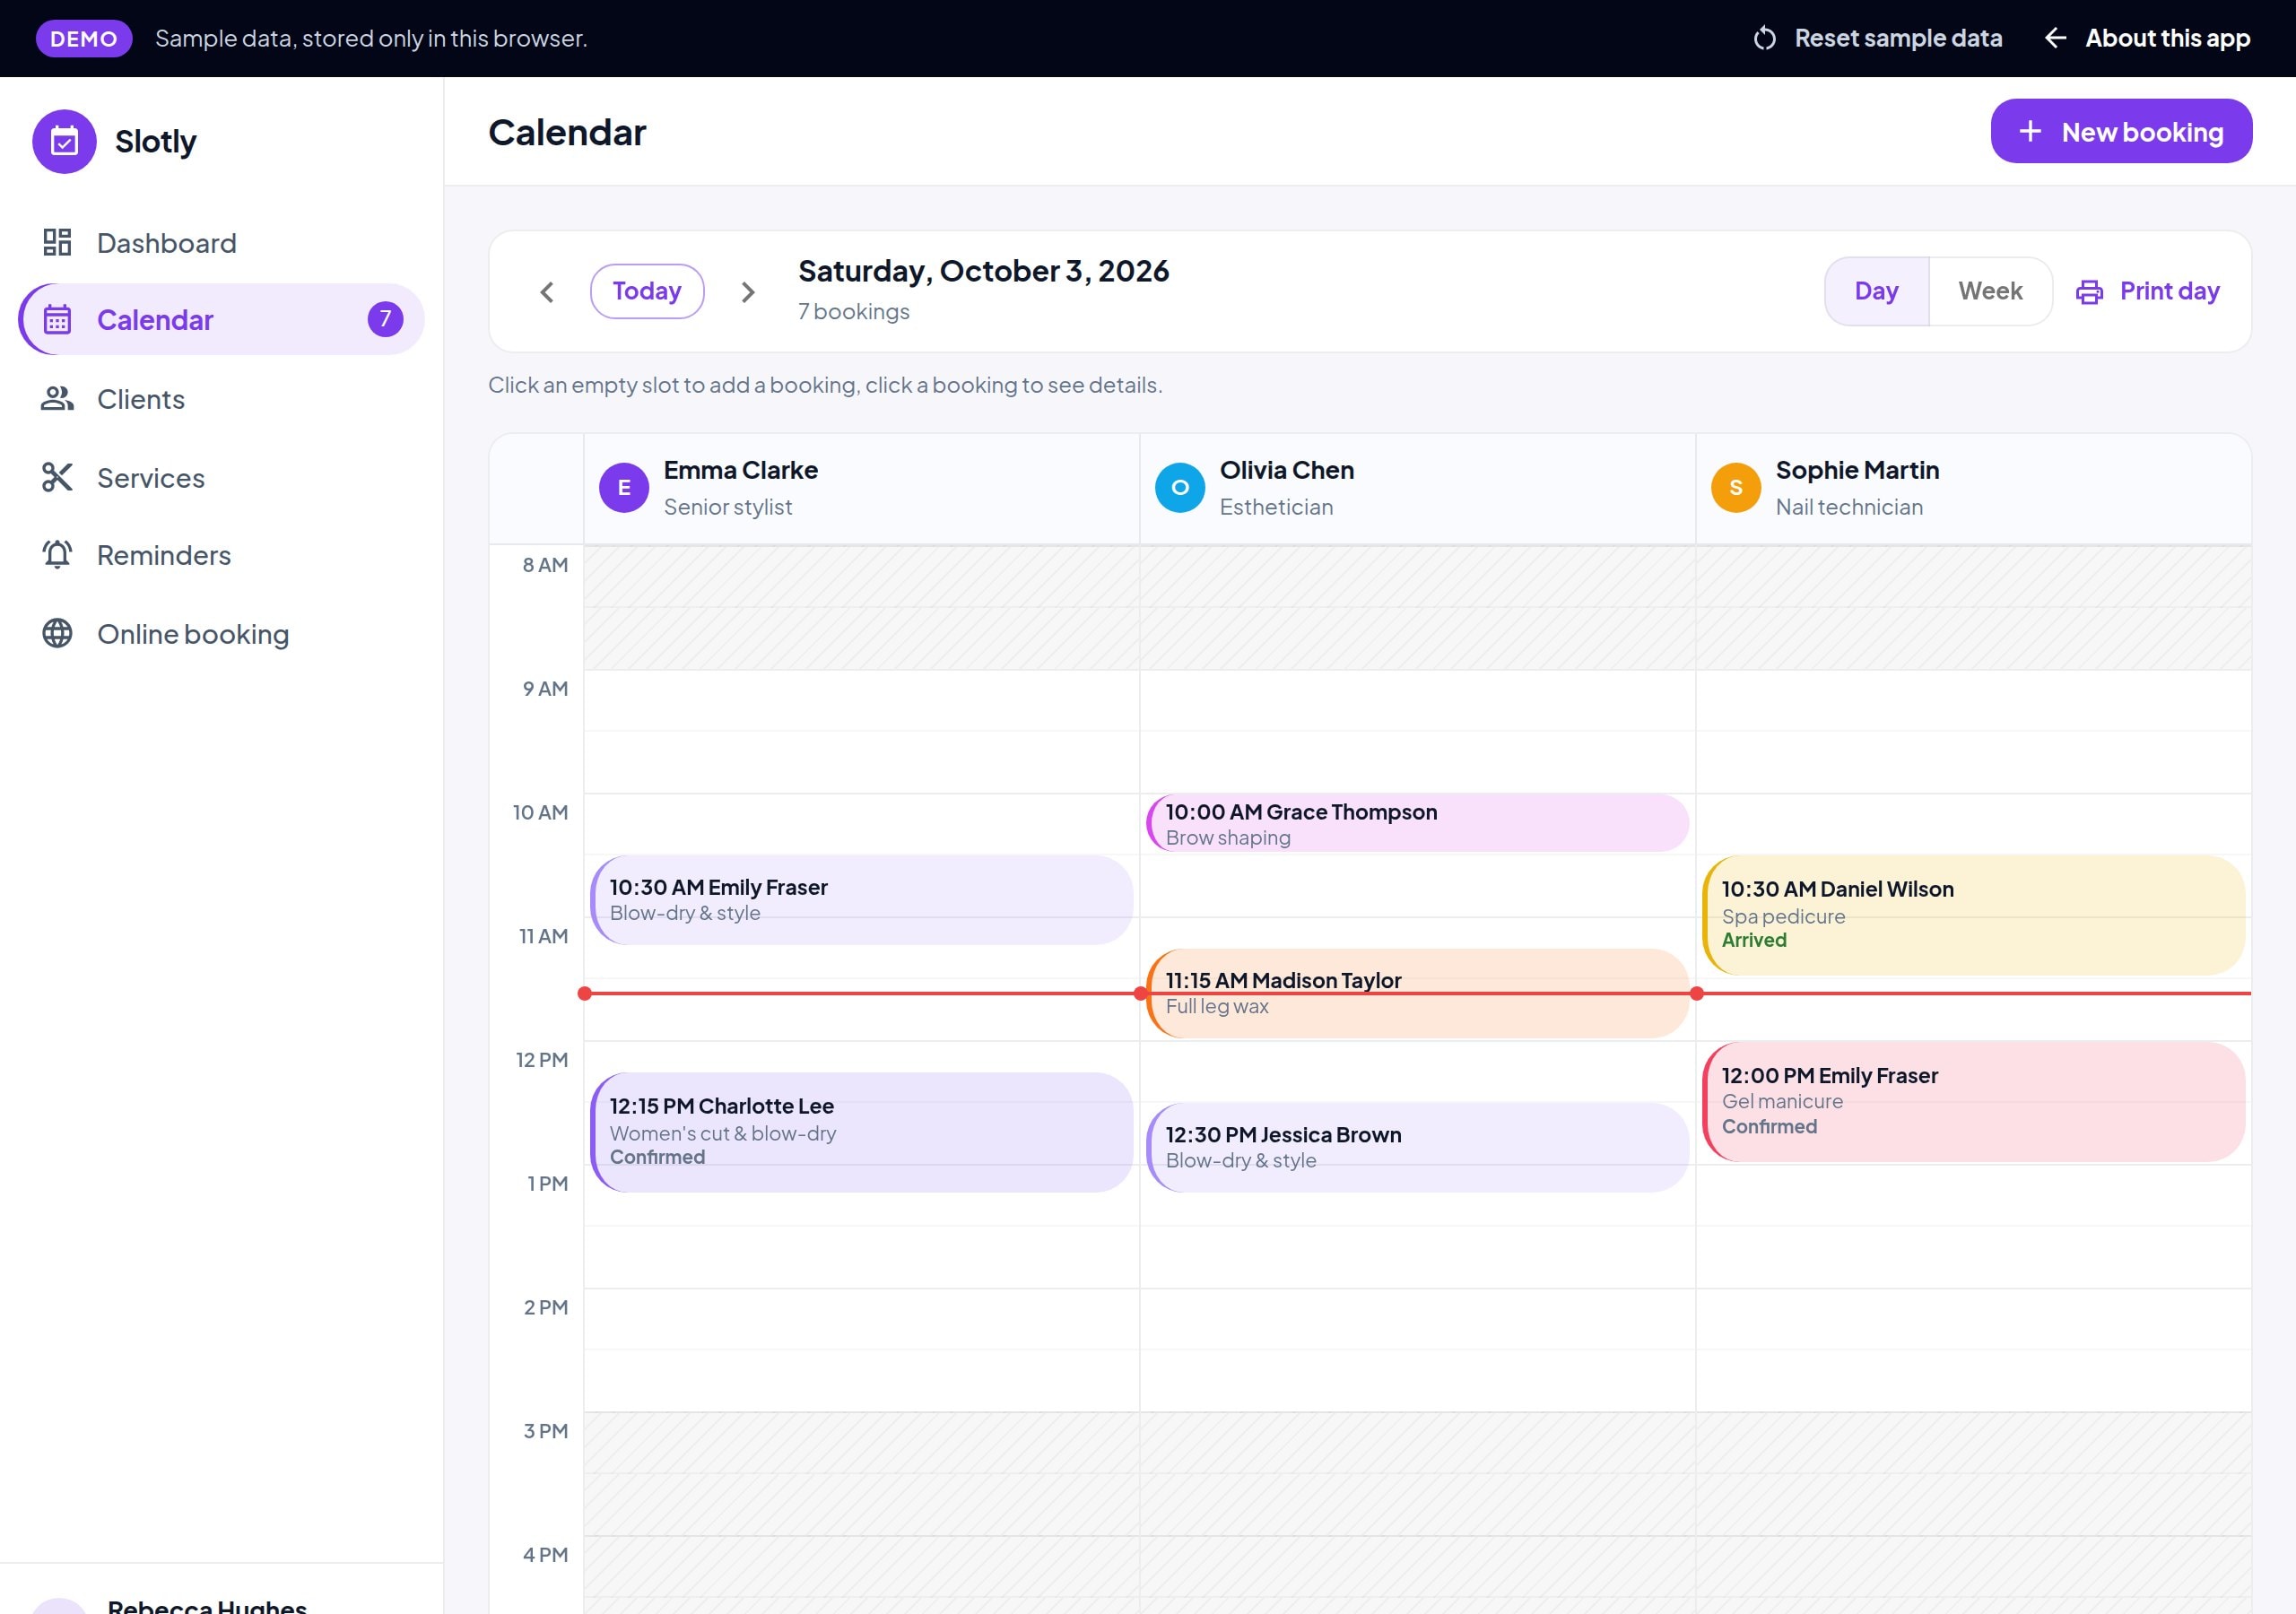
Task: Click the Online booking globe icon
Action: point(57,633)
